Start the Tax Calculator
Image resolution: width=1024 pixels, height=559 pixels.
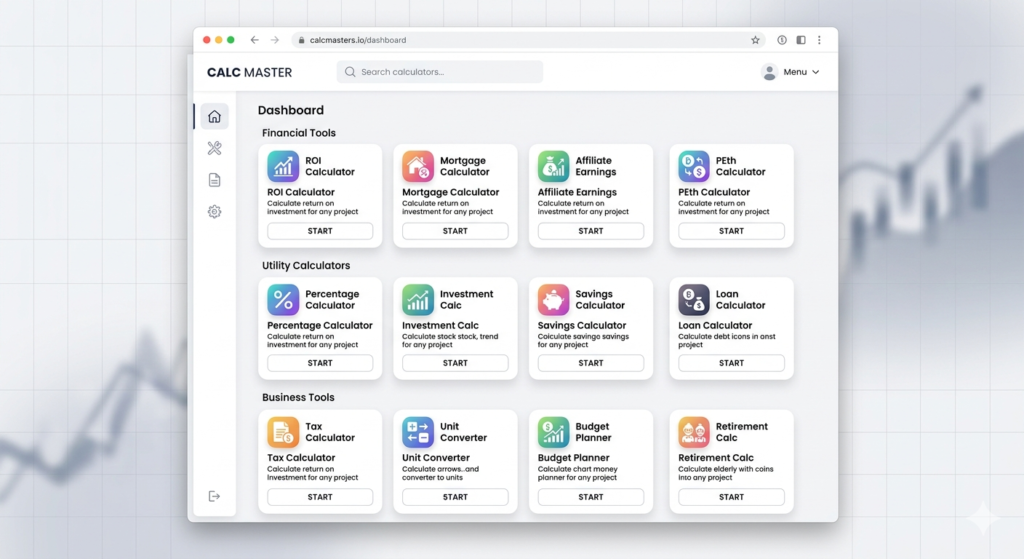(x=320, y=497)
